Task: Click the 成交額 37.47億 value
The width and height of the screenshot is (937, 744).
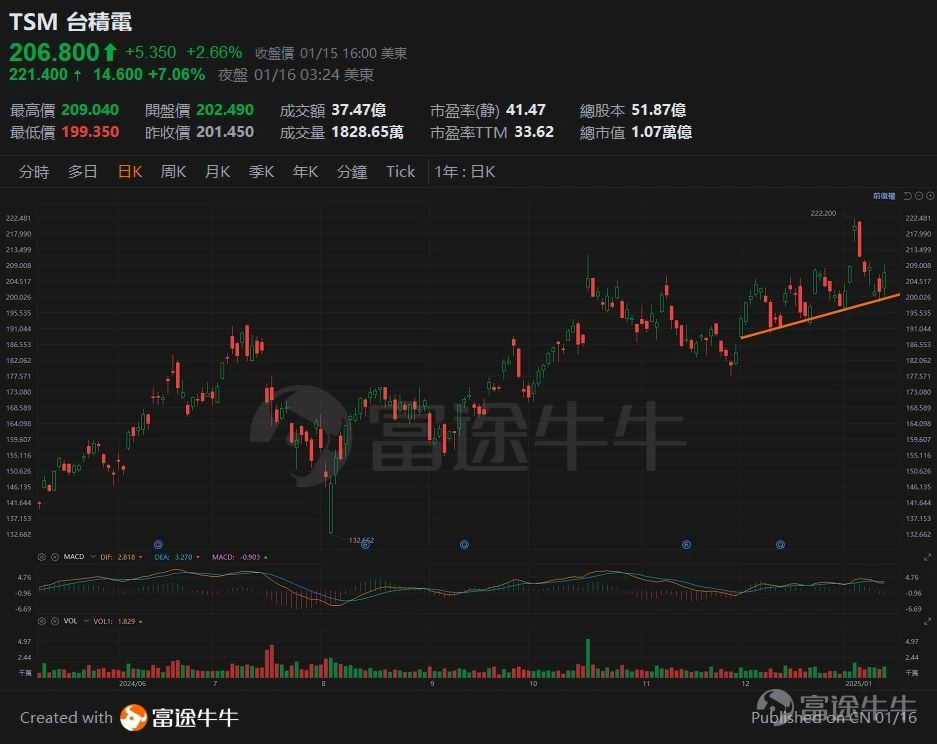Action: pos(359,110)
